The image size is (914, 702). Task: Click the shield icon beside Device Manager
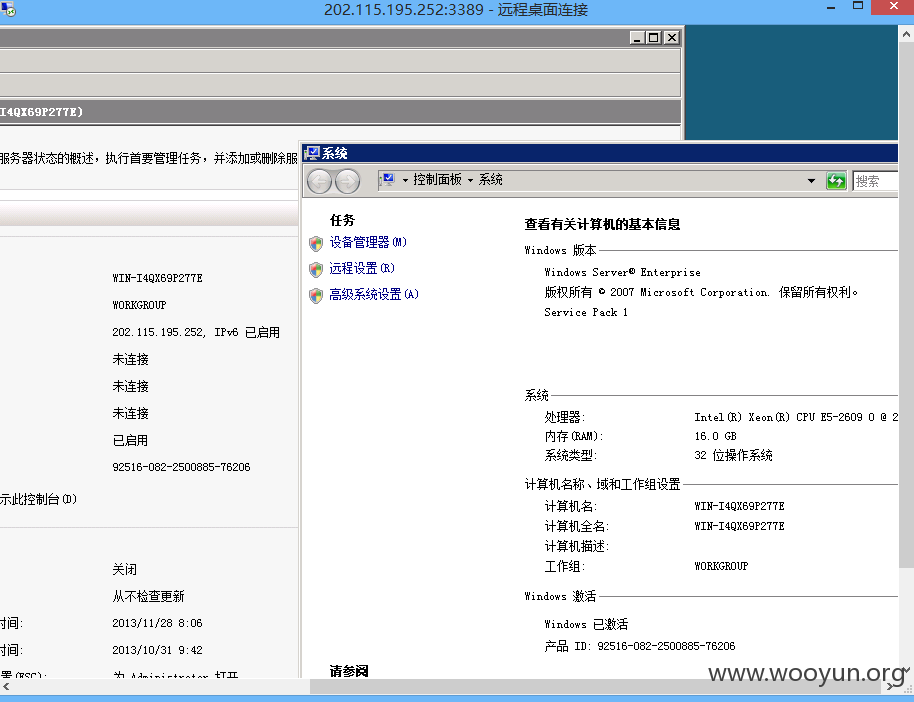(x=316, y=243)
